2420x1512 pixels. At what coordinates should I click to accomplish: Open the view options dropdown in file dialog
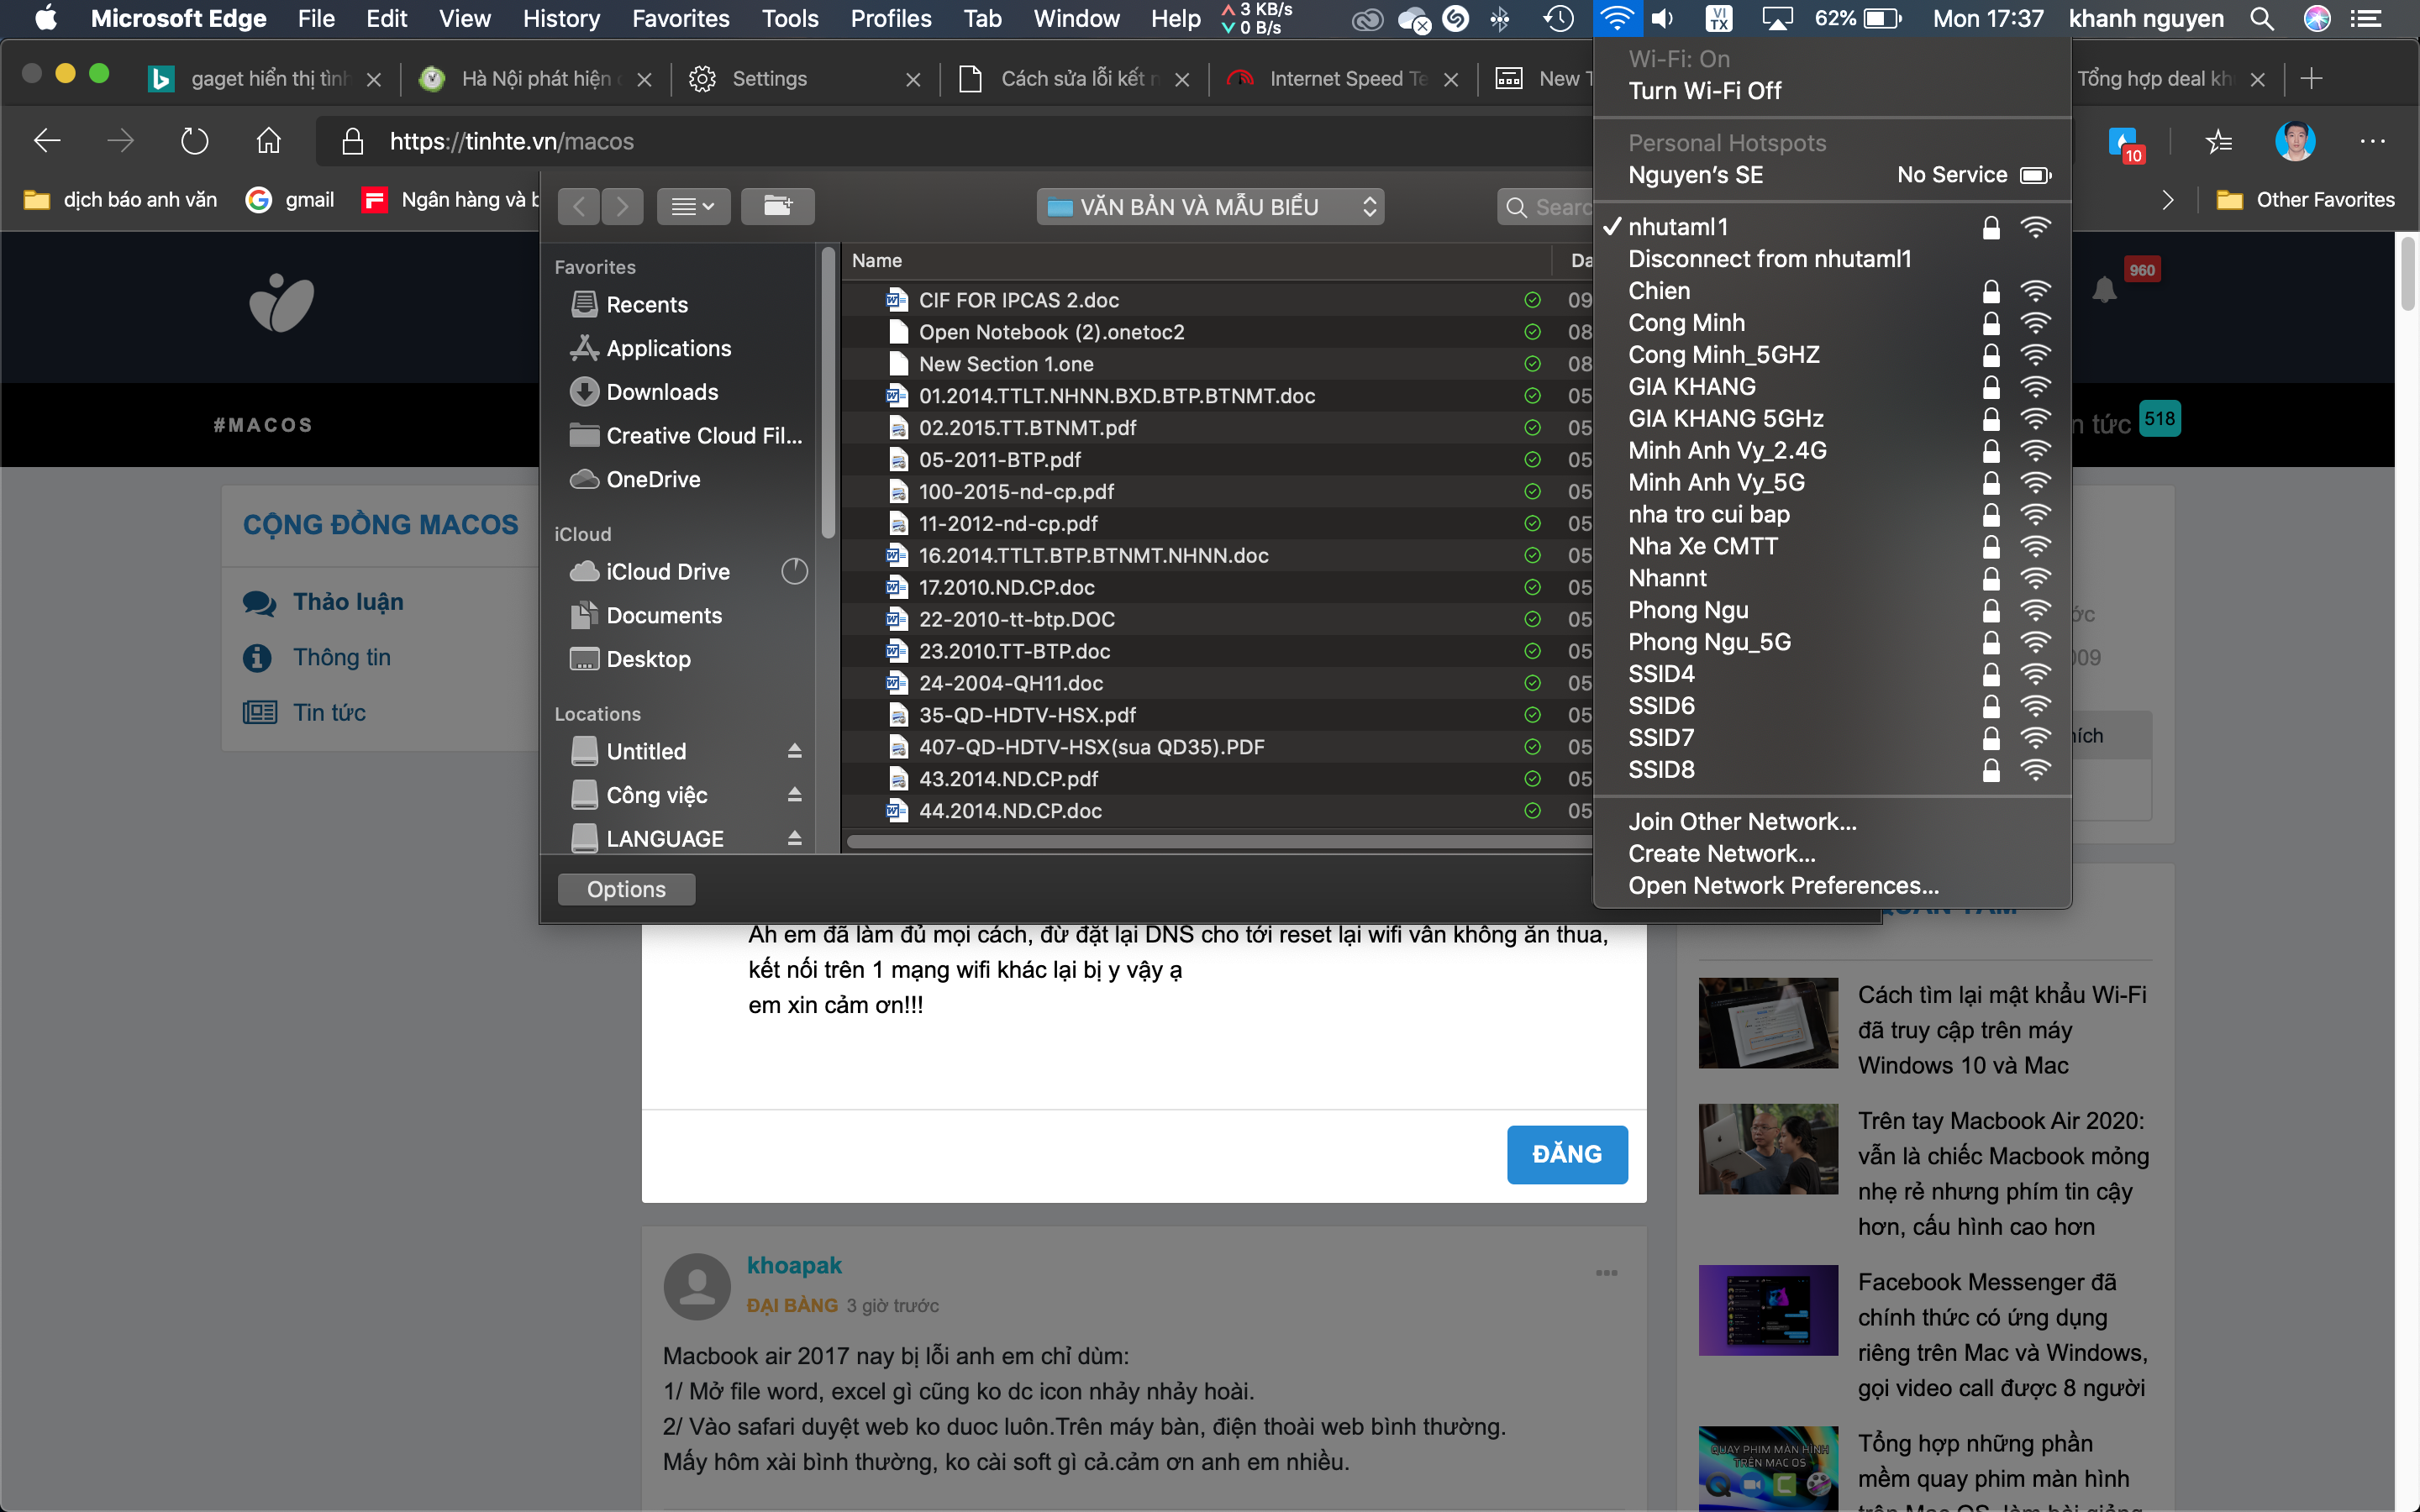pyautogui.click(x=692, y=206)
